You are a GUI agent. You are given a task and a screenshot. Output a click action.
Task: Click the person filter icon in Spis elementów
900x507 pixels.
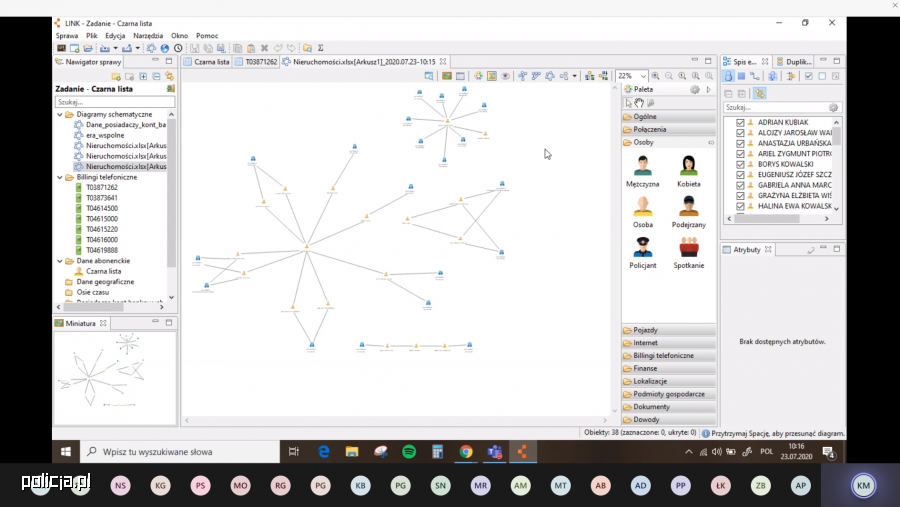pos(728,76)
